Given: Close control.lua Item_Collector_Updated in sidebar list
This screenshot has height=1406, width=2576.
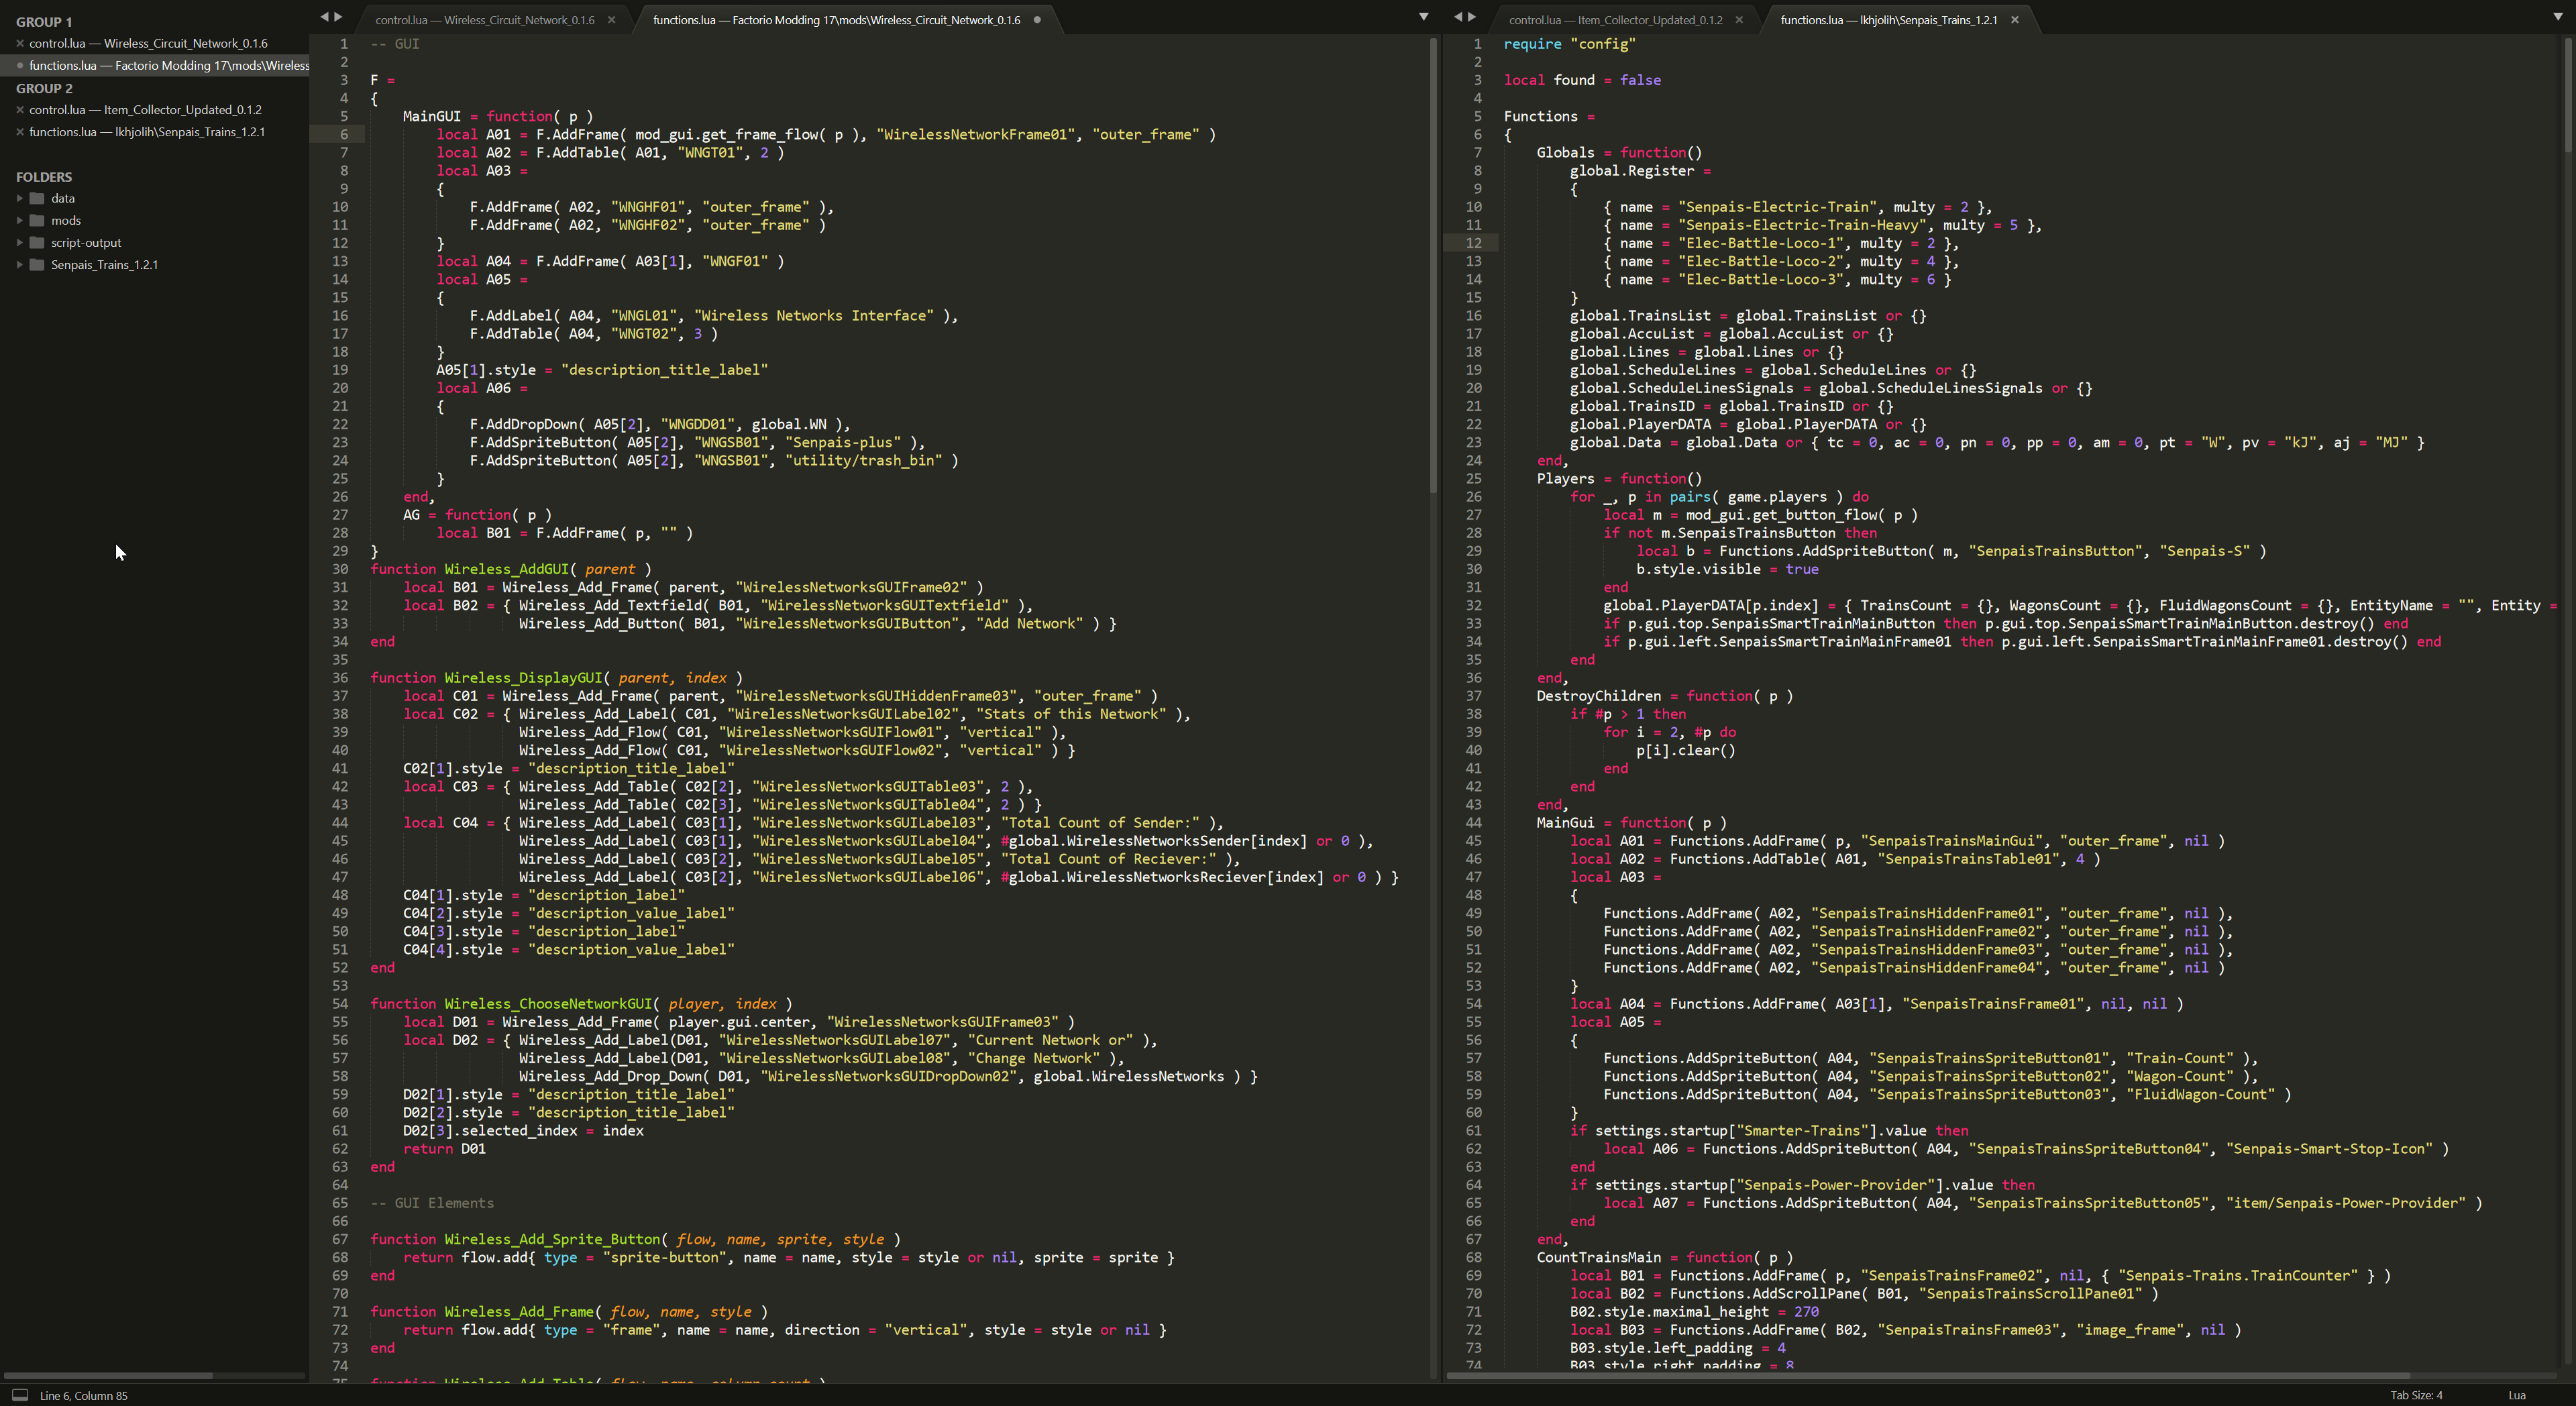Looking at the screenshot, I should (x=20, y=110).
